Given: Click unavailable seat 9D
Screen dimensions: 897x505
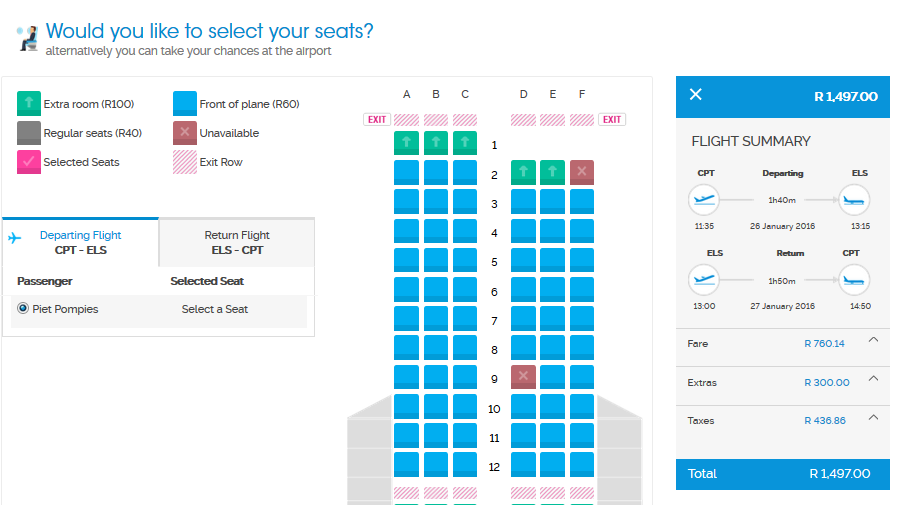Looking at the screenshot, I should pyautogui.click(x=523, y=377).
